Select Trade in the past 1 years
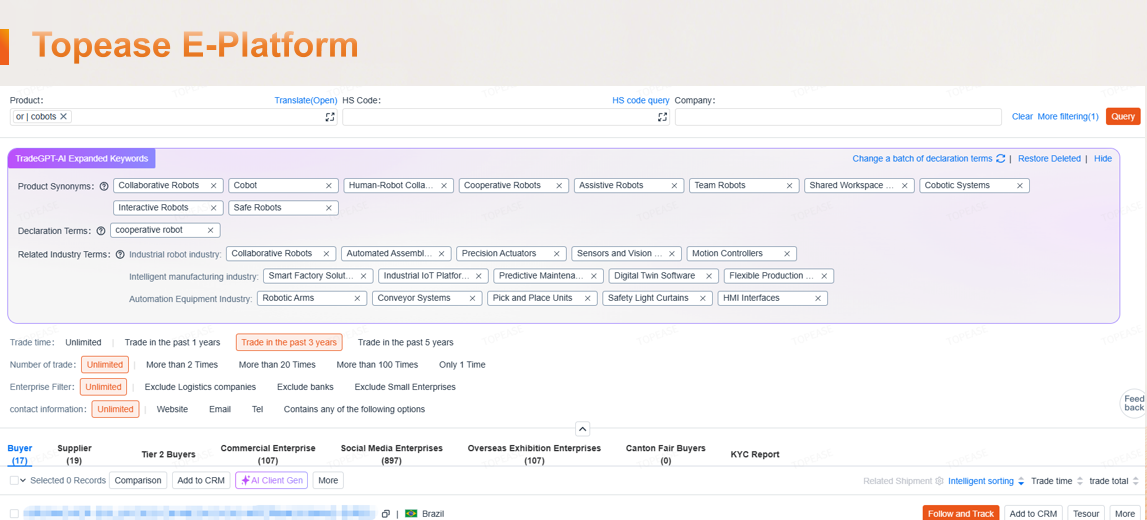Screen dimensions: 1147x520 172,342
